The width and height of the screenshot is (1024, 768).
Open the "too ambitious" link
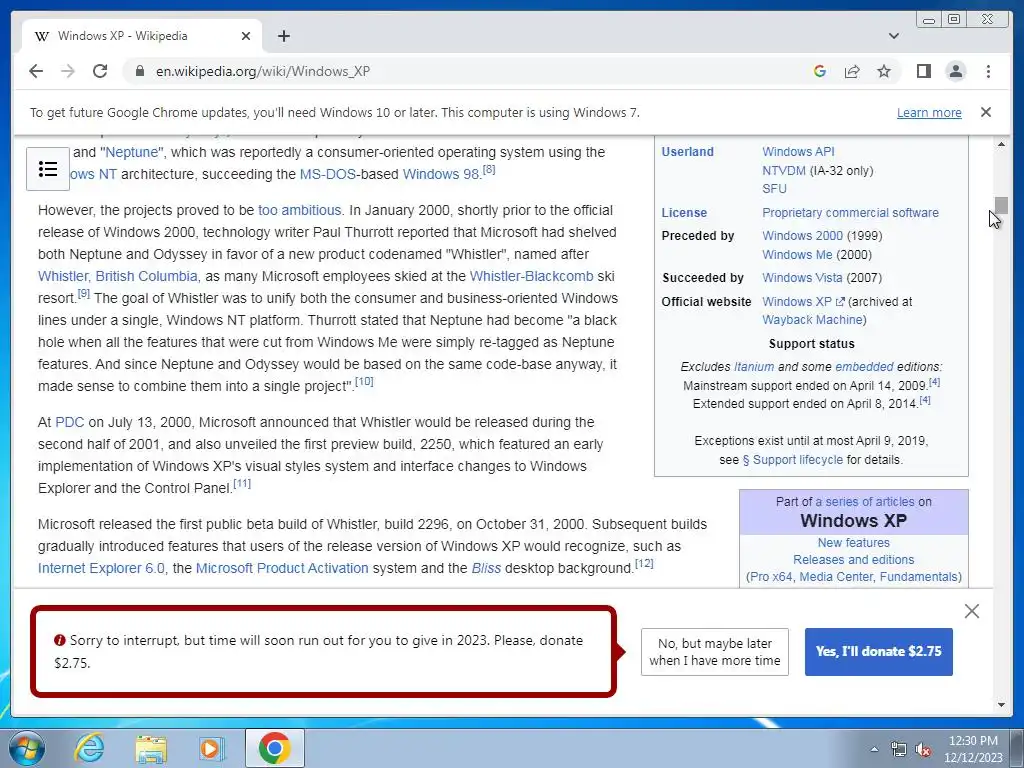[x=300, y=210]
